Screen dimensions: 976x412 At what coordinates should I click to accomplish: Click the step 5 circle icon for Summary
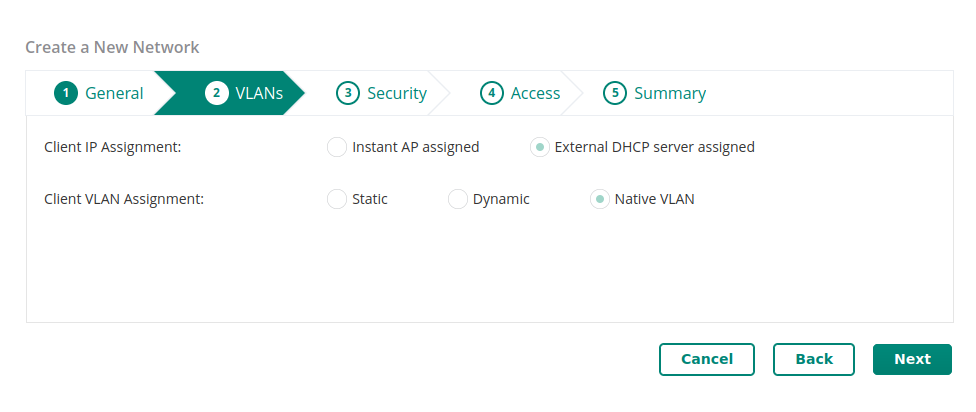pyautogui.click(x=615, y=93)
